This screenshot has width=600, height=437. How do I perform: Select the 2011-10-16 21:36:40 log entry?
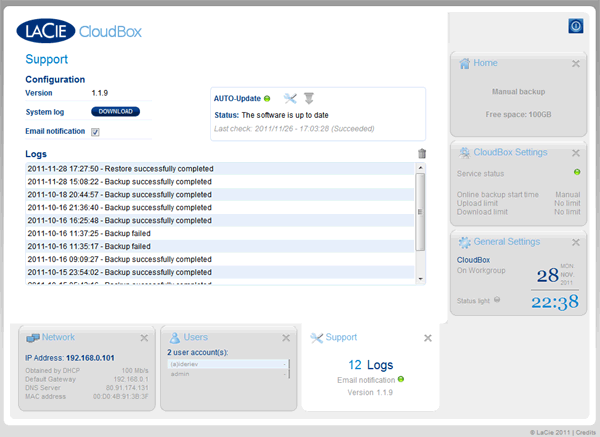point(220,208)
